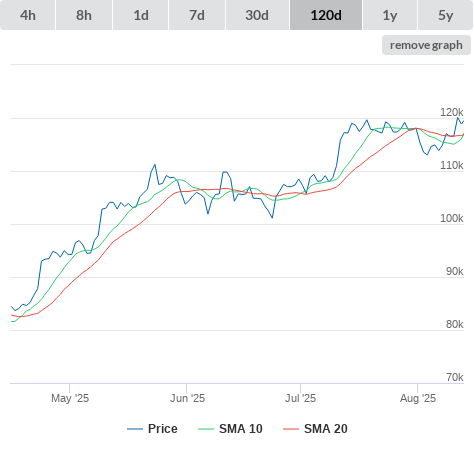Click the 120k y-axis gridline label

pos(452,112)
